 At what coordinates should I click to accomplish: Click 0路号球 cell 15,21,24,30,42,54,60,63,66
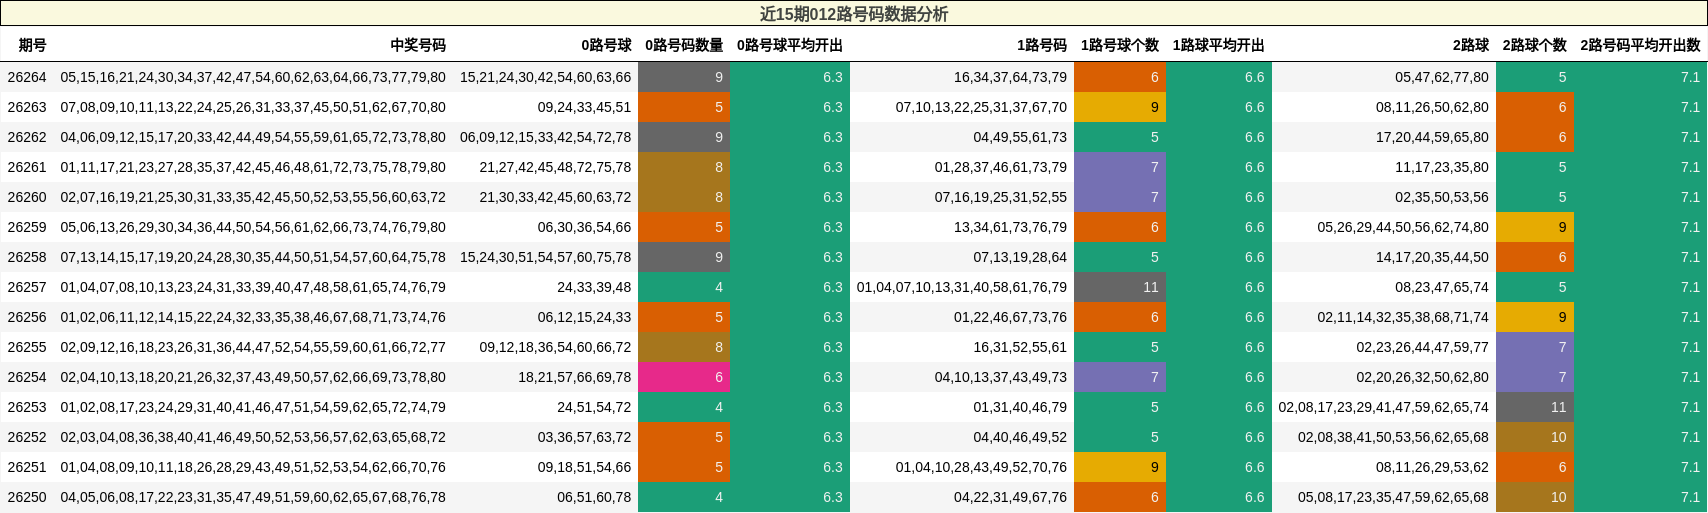pos(546,77)
